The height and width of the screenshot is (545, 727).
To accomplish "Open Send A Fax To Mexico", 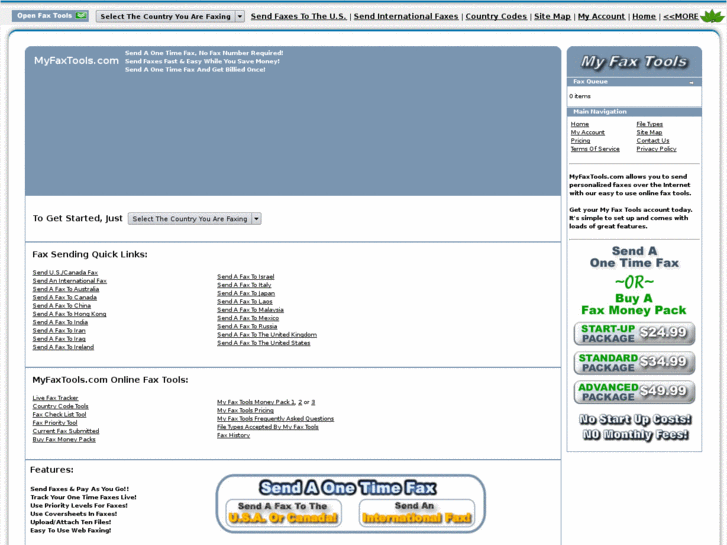I will pos(248,318).
